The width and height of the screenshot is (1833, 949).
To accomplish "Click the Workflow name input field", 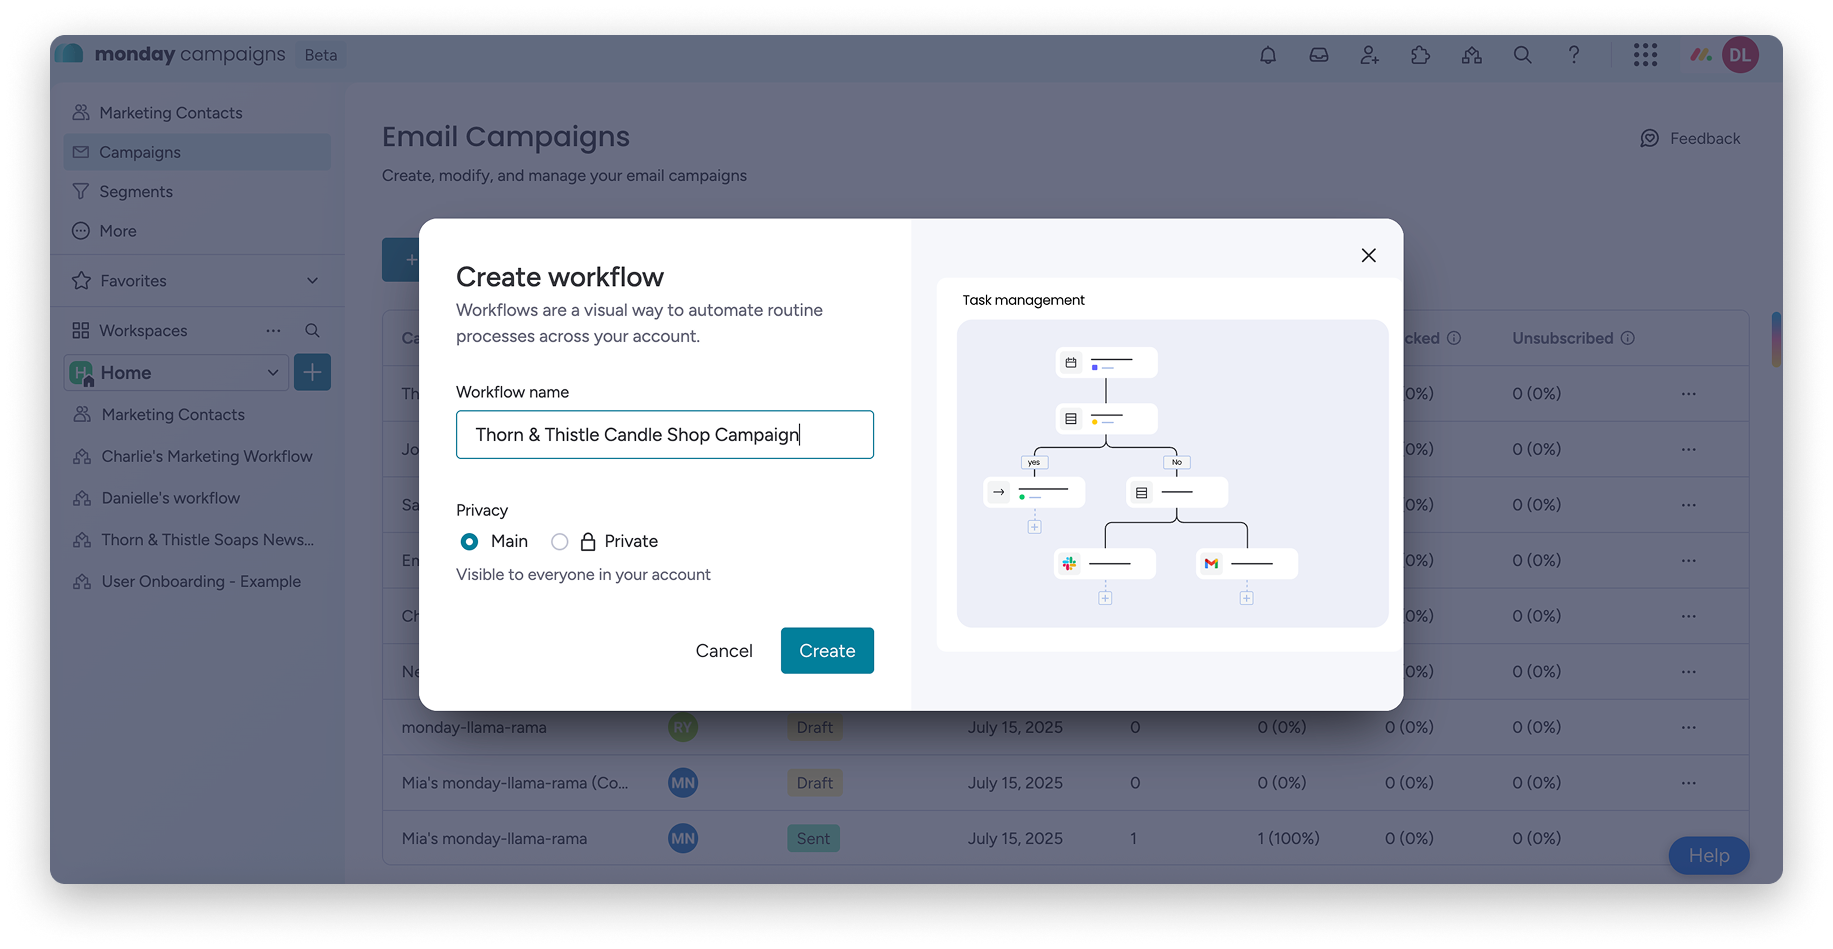I will point(665,435).
